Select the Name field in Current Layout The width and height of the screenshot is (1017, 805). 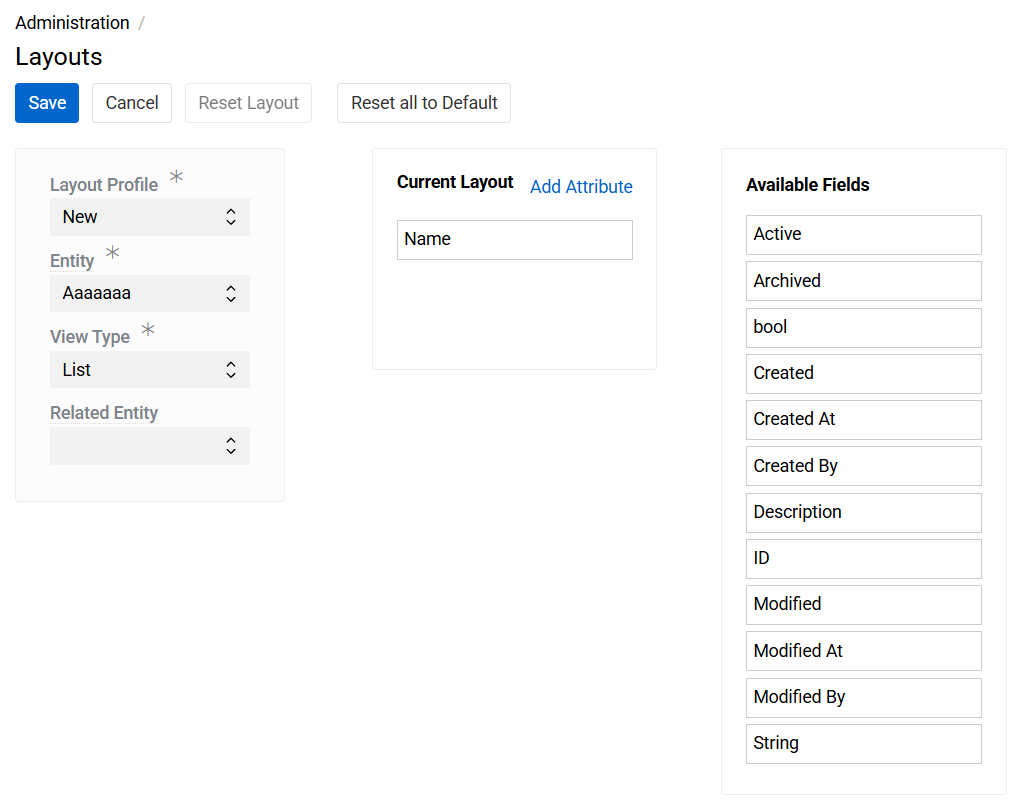click(x=514, y=239)
